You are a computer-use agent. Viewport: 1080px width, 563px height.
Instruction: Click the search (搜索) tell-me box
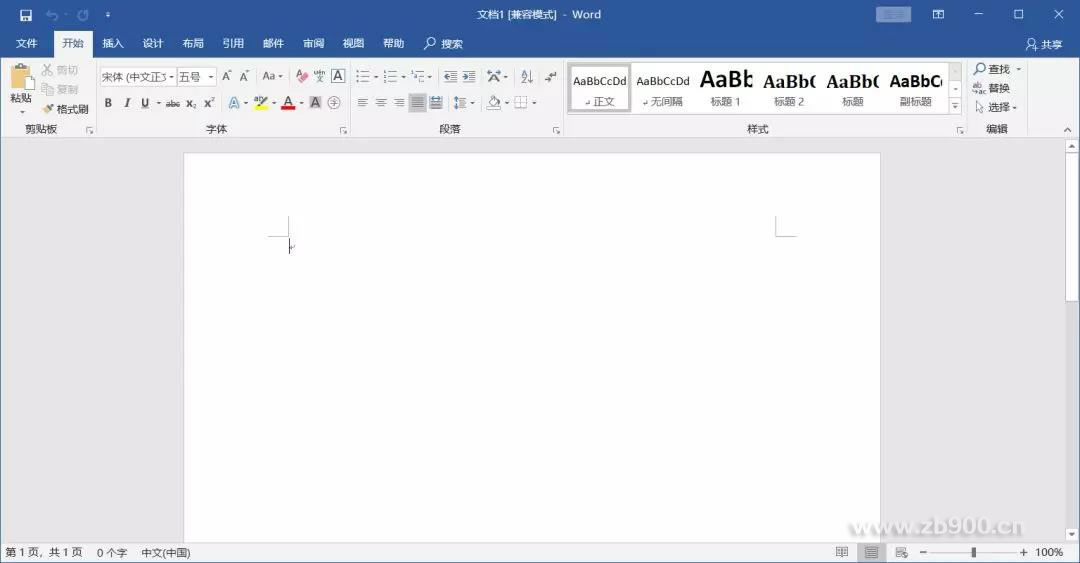pyautogui.click(x=443, y=43)
